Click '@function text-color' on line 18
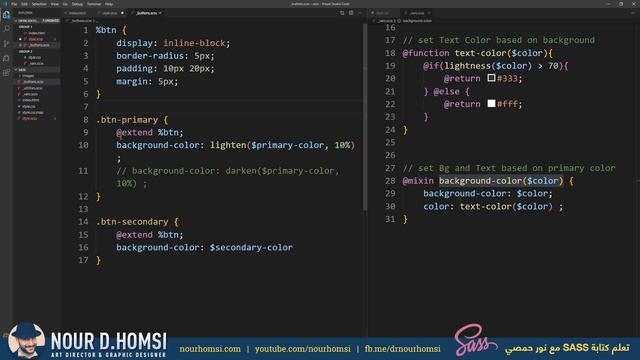Image resolution: width=640 pixels, height=360 pixels. [x=454, y=53]
